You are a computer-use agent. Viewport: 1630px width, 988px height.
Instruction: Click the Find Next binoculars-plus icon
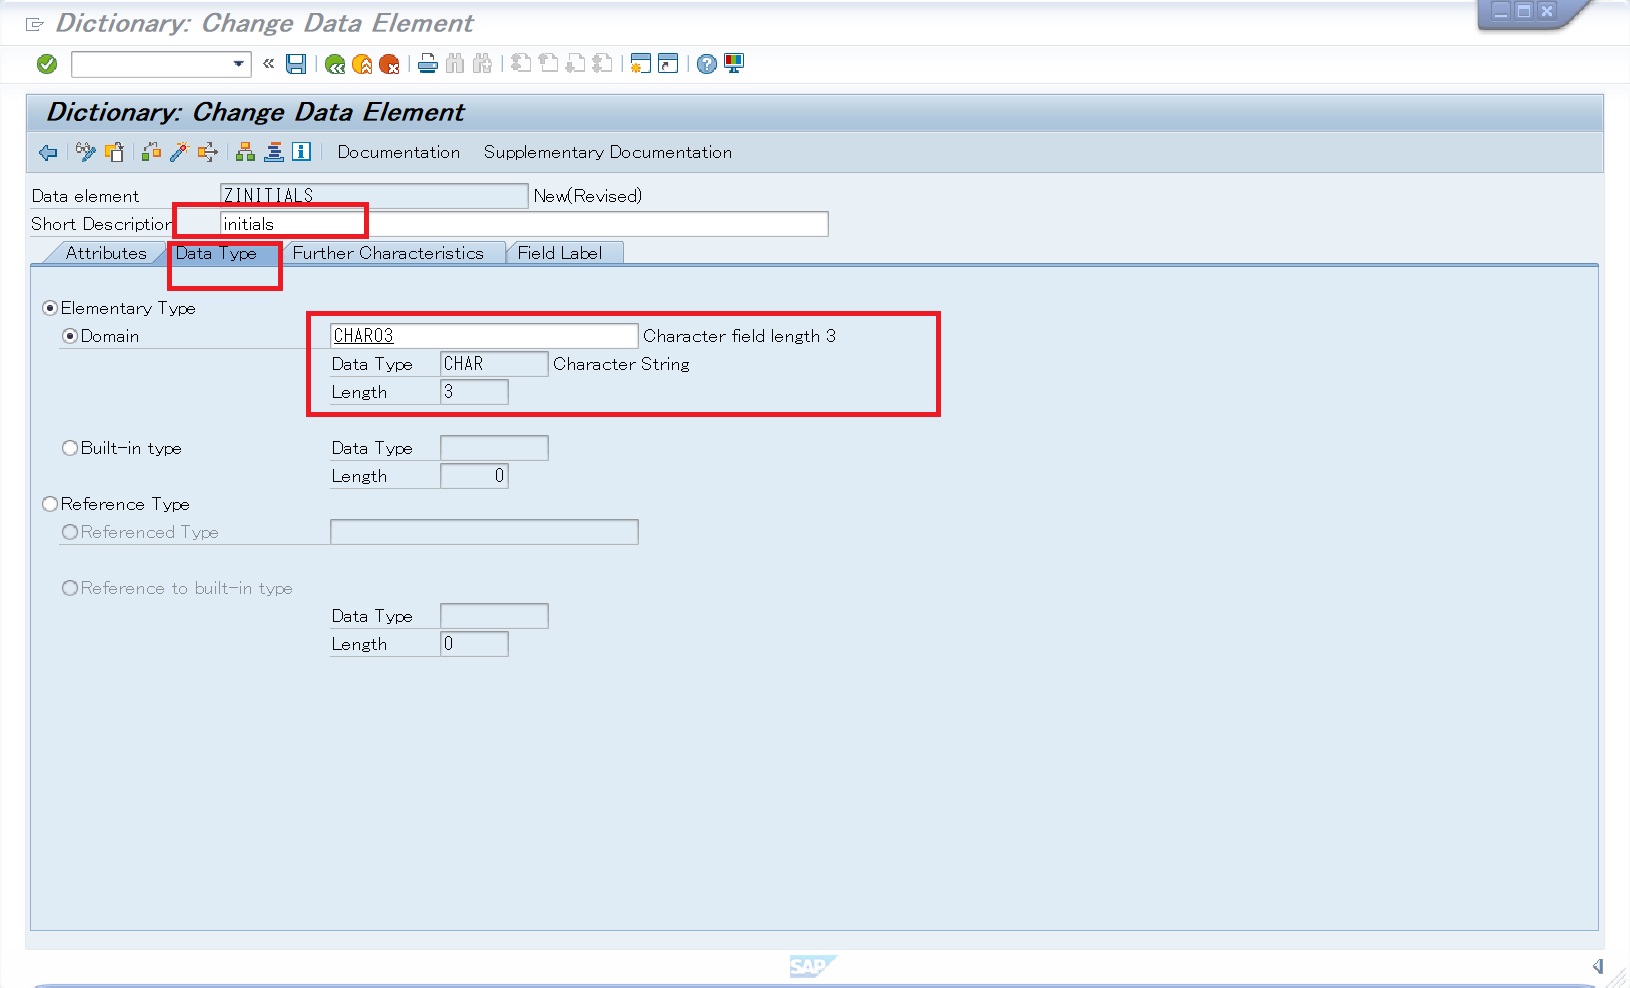click(483, 64)
